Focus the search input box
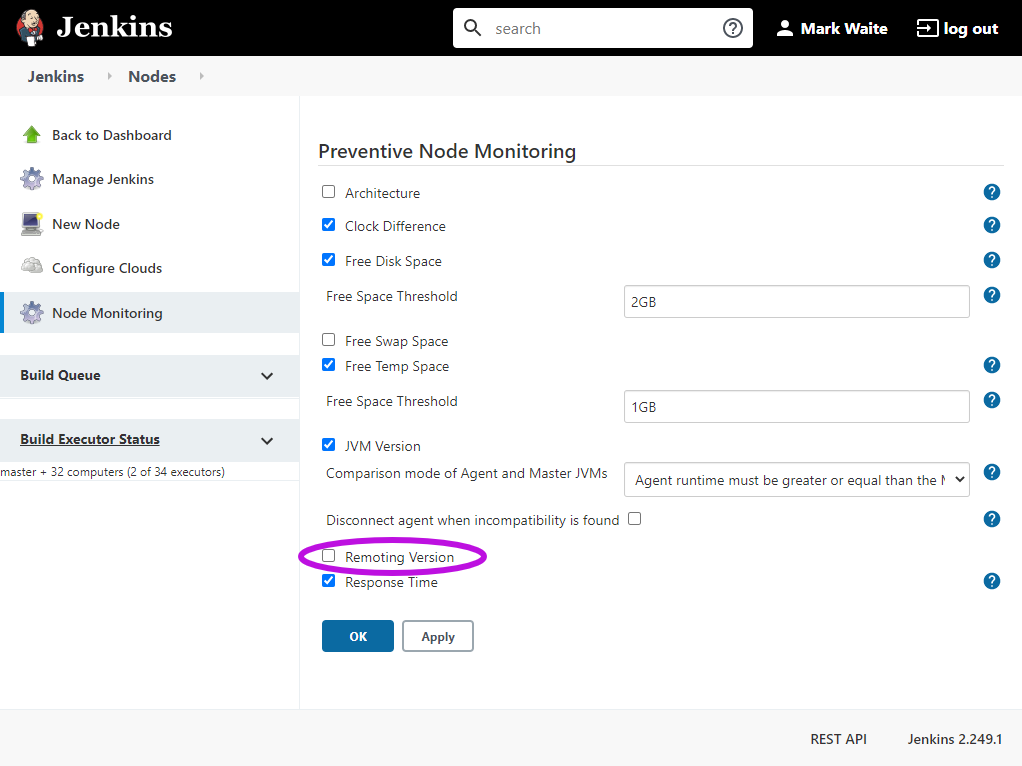This screenshot has height=766, width=1022. point(603,28)
